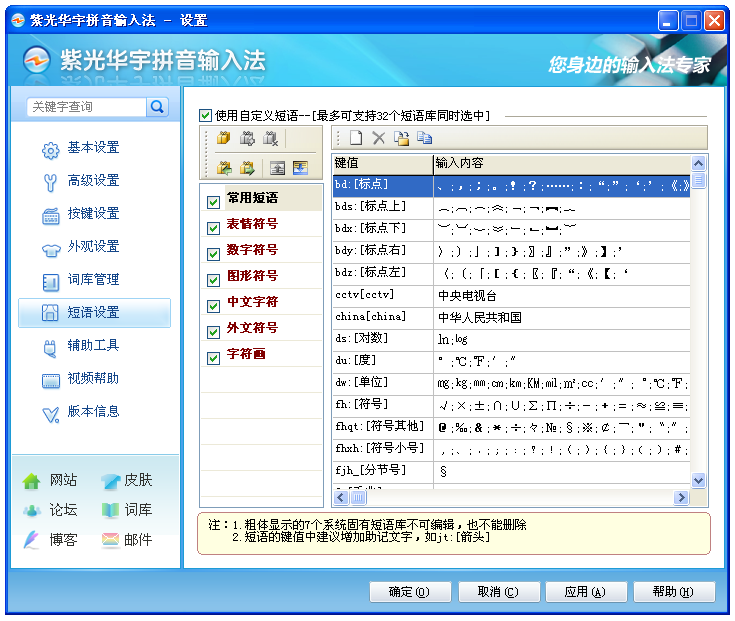The image size is (735, 621).
Task: Click the 词库管理 book icon
Action: coord(51,283)
